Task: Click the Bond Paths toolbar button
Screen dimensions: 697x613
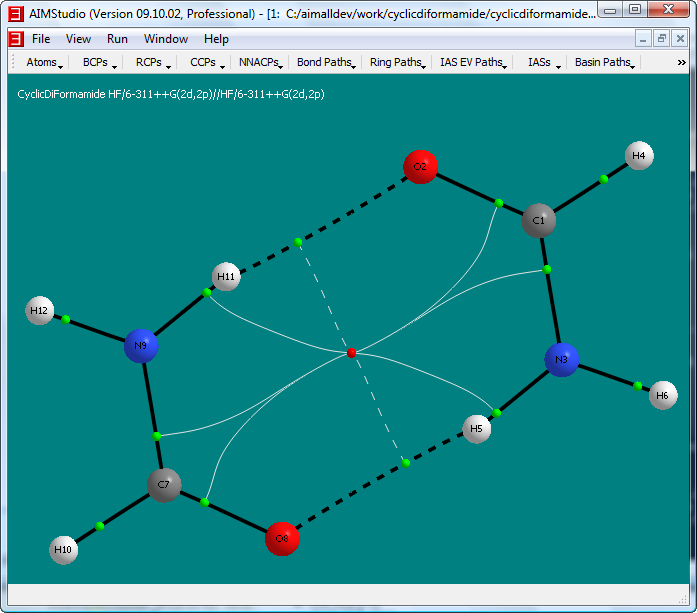Action: 326,62
